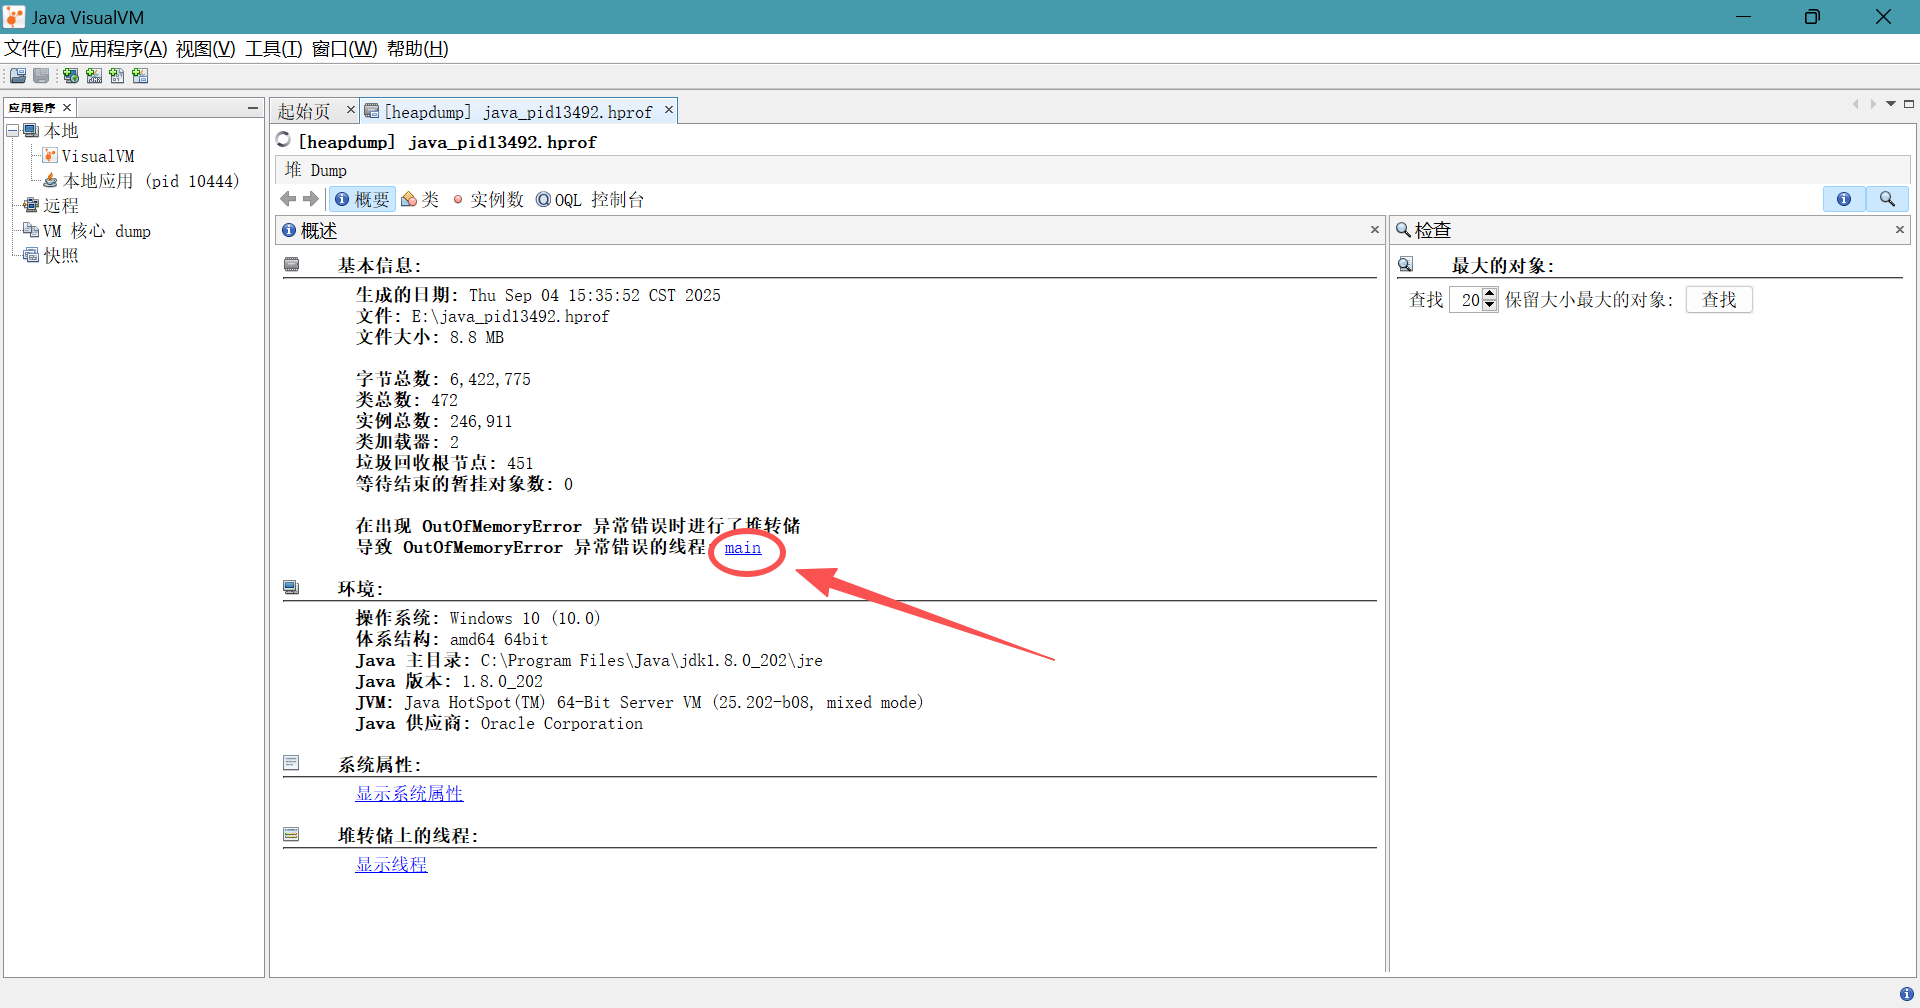Collapse the 本地 tree node
The image size is (1920, 1008).
(x=12, y=130)
